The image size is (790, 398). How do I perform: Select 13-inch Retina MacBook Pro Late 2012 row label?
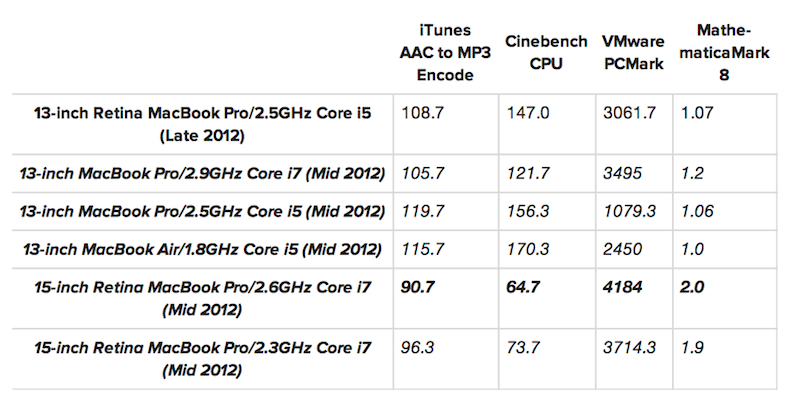pos(203,124)
